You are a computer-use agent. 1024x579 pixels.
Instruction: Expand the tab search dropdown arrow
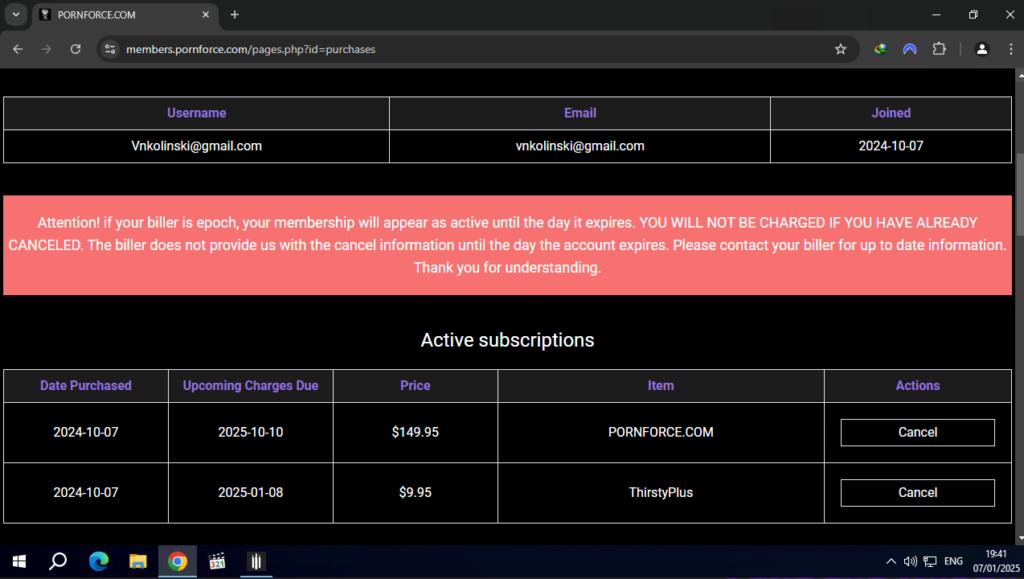[x=16, y=15]
